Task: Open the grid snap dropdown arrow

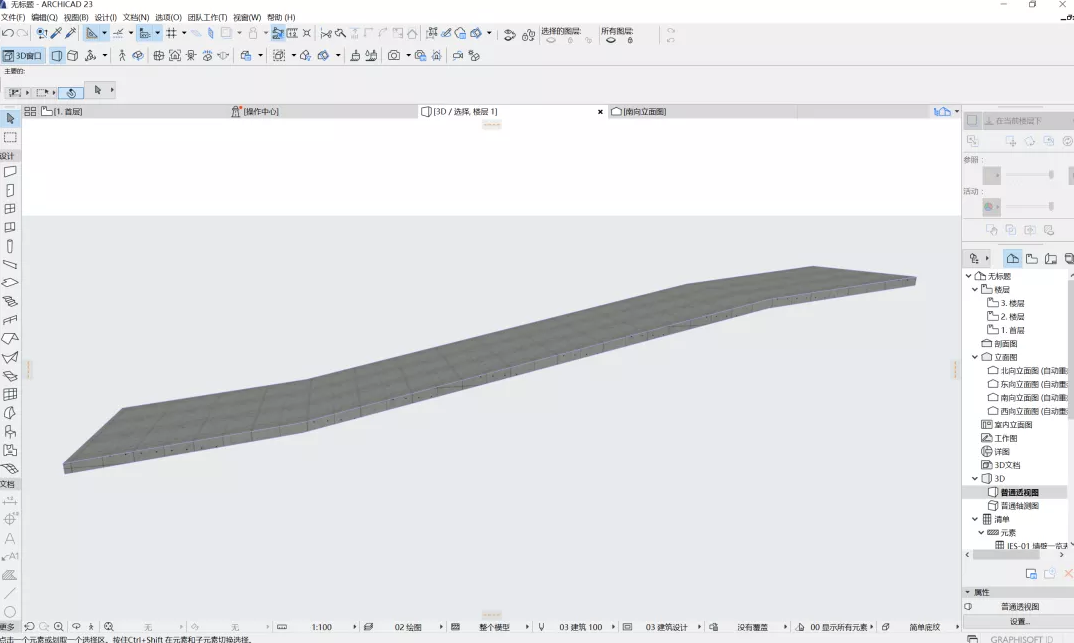Action: click(184, 33)
